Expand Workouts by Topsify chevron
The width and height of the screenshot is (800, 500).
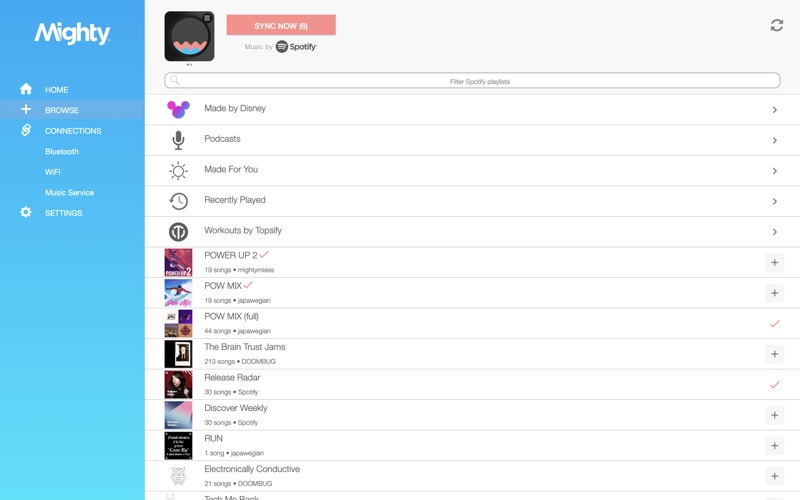pyautogui.click(x=774, y=232)
